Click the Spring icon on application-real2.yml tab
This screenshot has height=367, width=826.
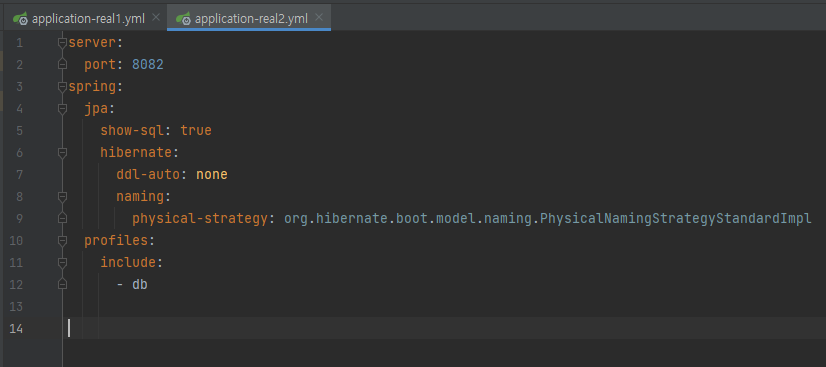click(183, 19)
